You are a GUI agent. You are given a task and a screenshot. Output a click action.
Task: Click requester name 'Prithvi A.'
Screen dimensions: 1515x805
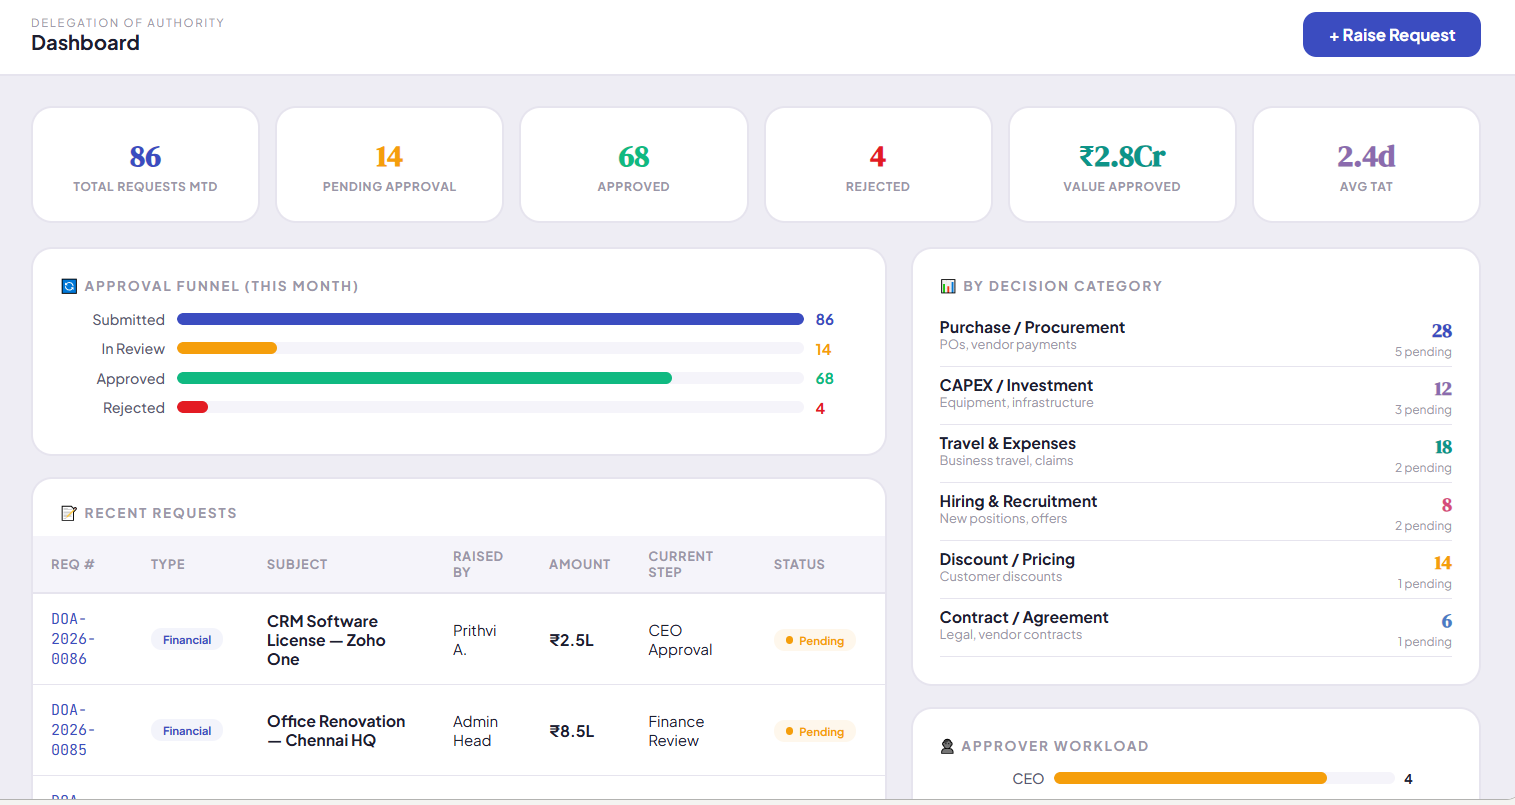pos(475,640)
